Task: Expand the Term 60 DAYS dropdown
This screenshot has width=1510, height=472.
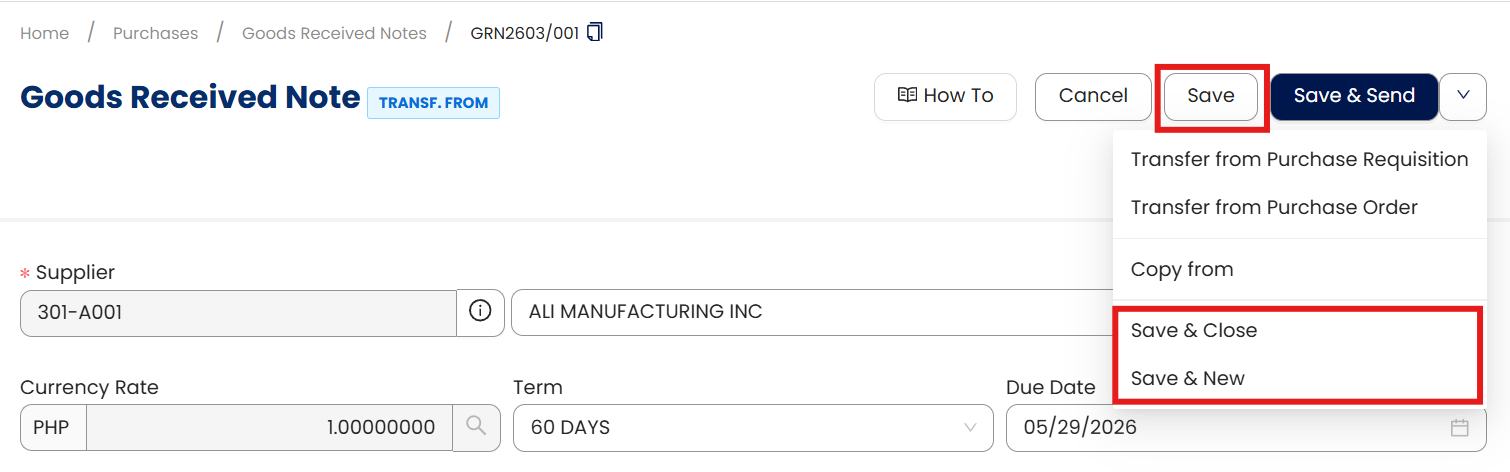Action: pos(969,428)
